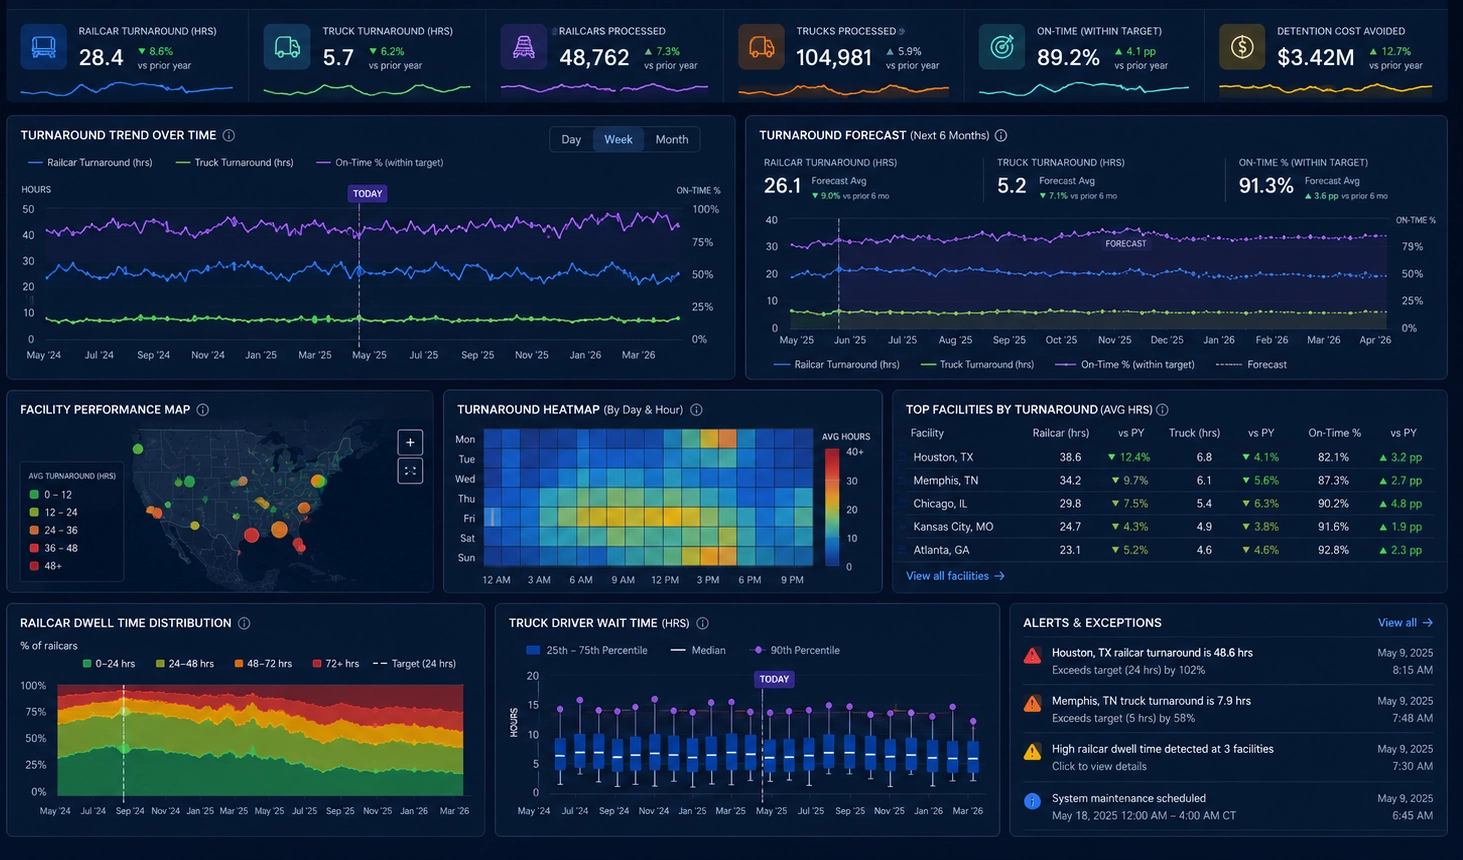Viewport: 1463px width, 860px height.
Task: Sort table by Facility column header
Action: [927, 433]
